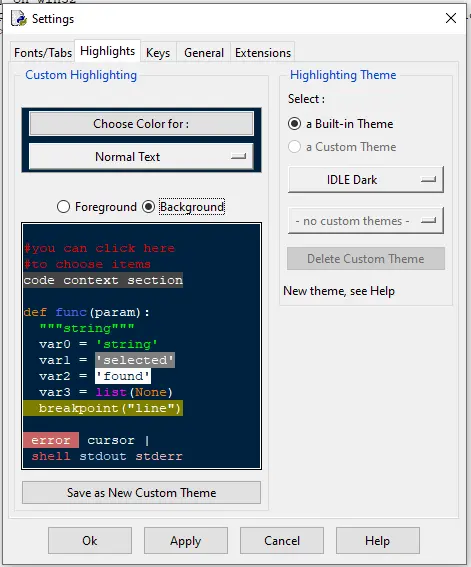Viewport: 471px width, 567px height.
Task: Click Save as New Custom Theme
Action: (141, 493)
